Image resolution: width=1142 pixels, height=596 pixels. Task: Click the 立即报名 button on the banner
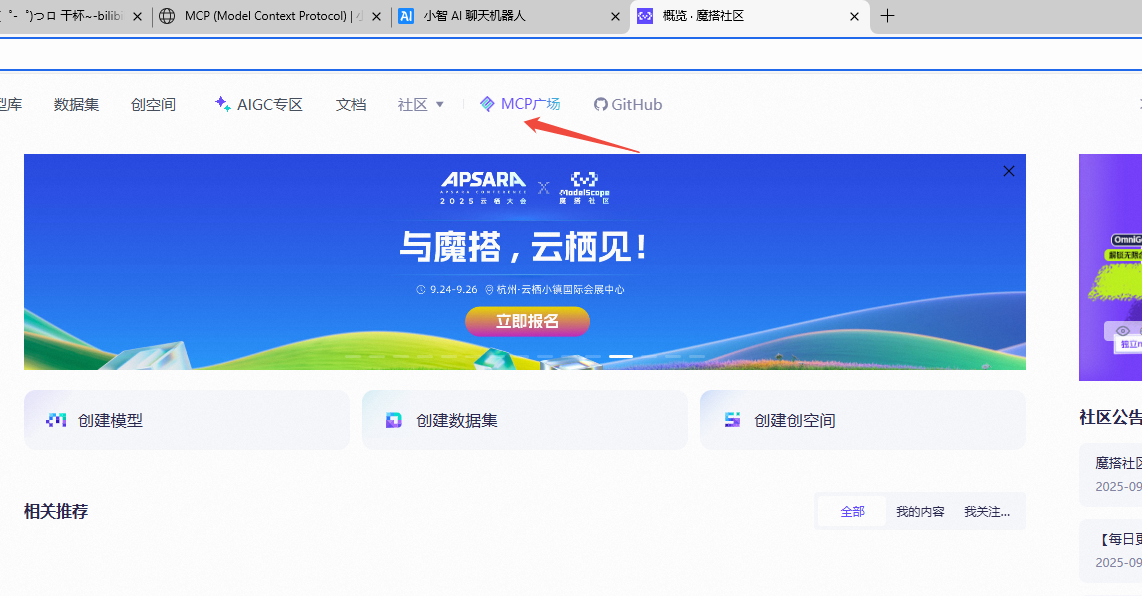click(x=527, y=321)
